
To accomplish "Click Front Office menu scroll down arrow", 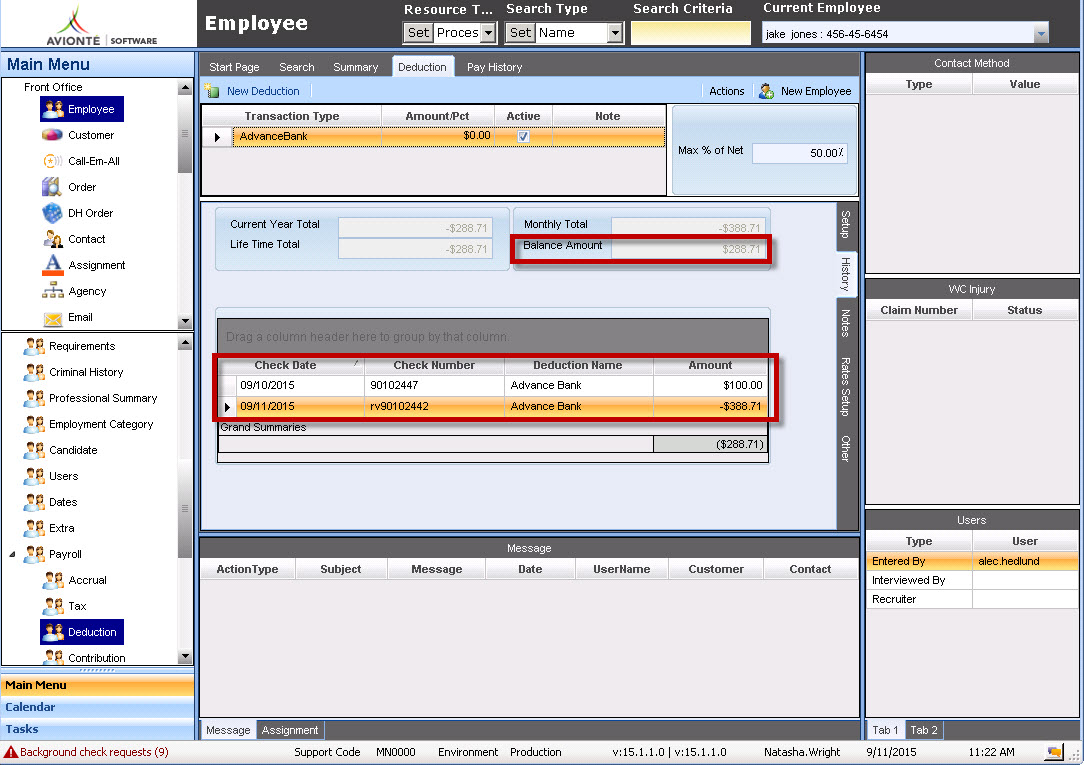I will coord(185,321).
